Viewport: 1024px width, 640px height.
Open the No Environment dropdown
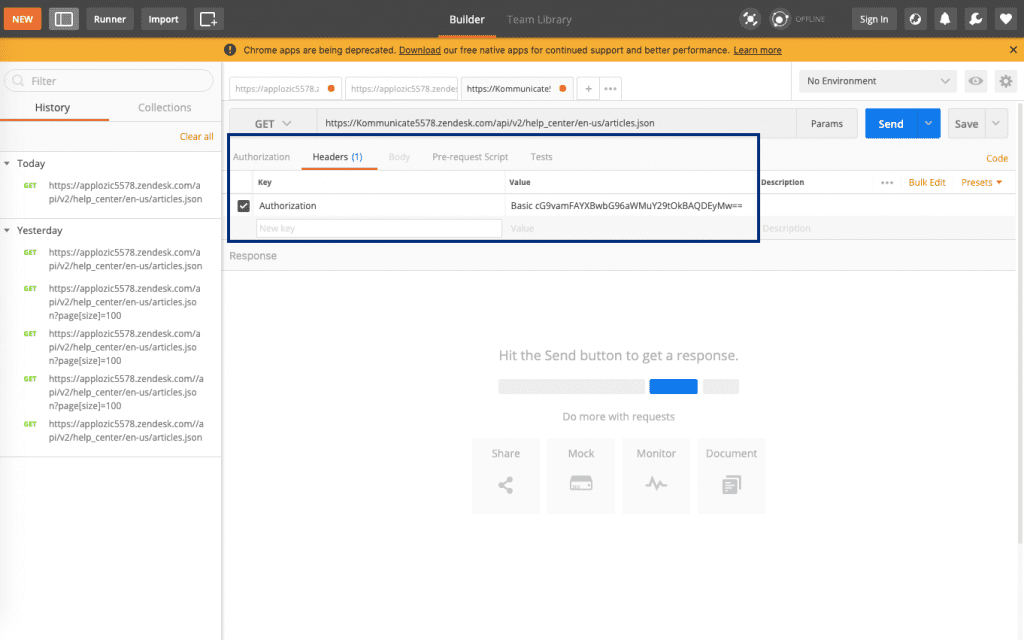878,81
